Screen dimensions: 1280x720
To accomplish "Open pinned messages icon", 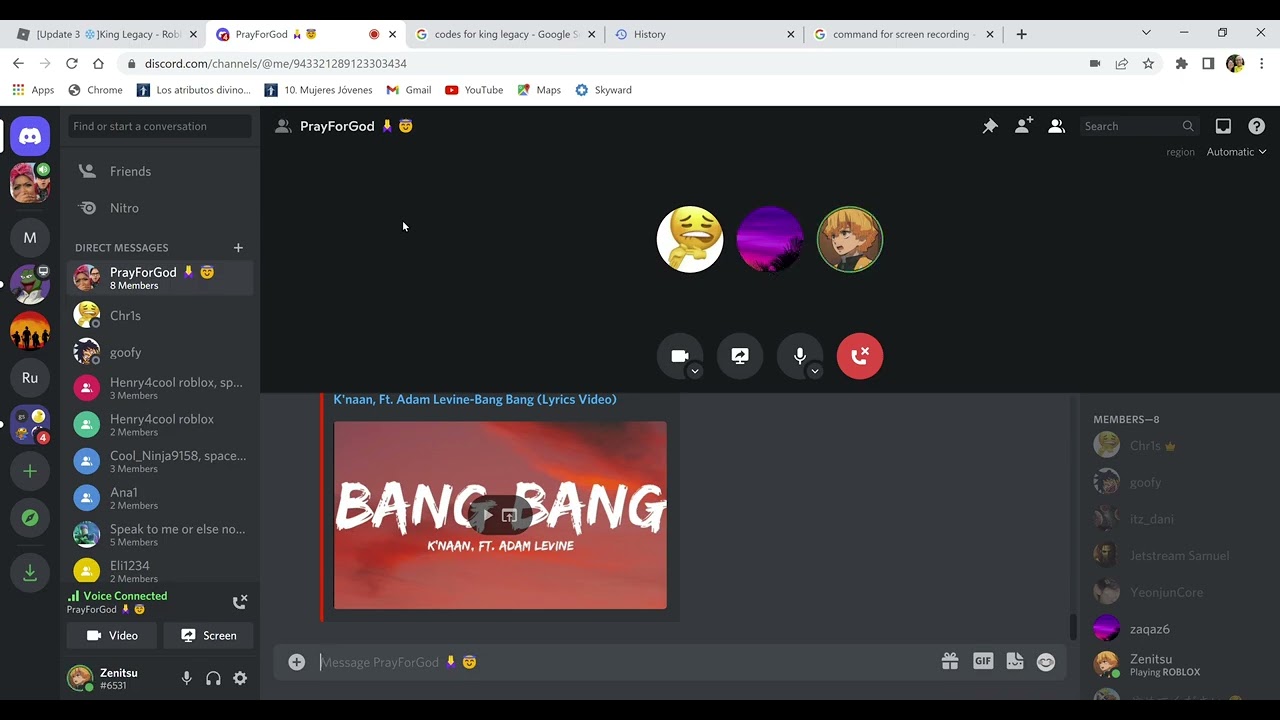I will coord(990,126).
